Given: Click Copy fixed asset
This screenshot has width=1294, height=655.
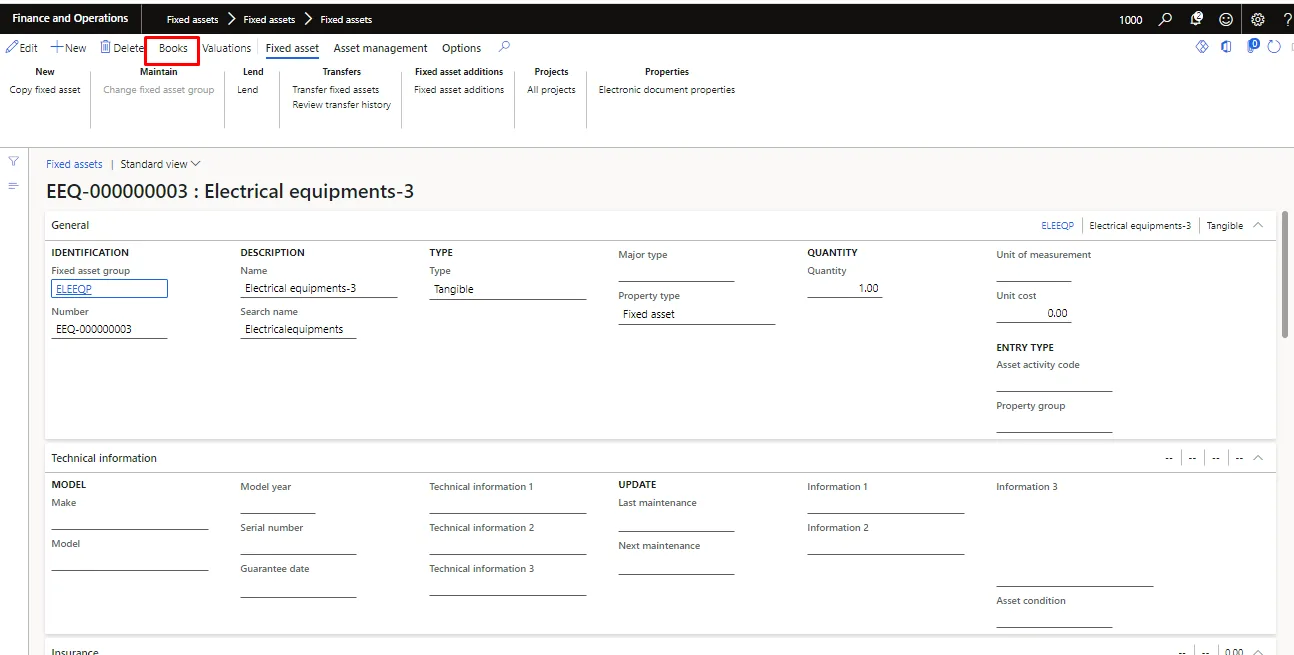Looking at the screenshot, I should [45, 90].
